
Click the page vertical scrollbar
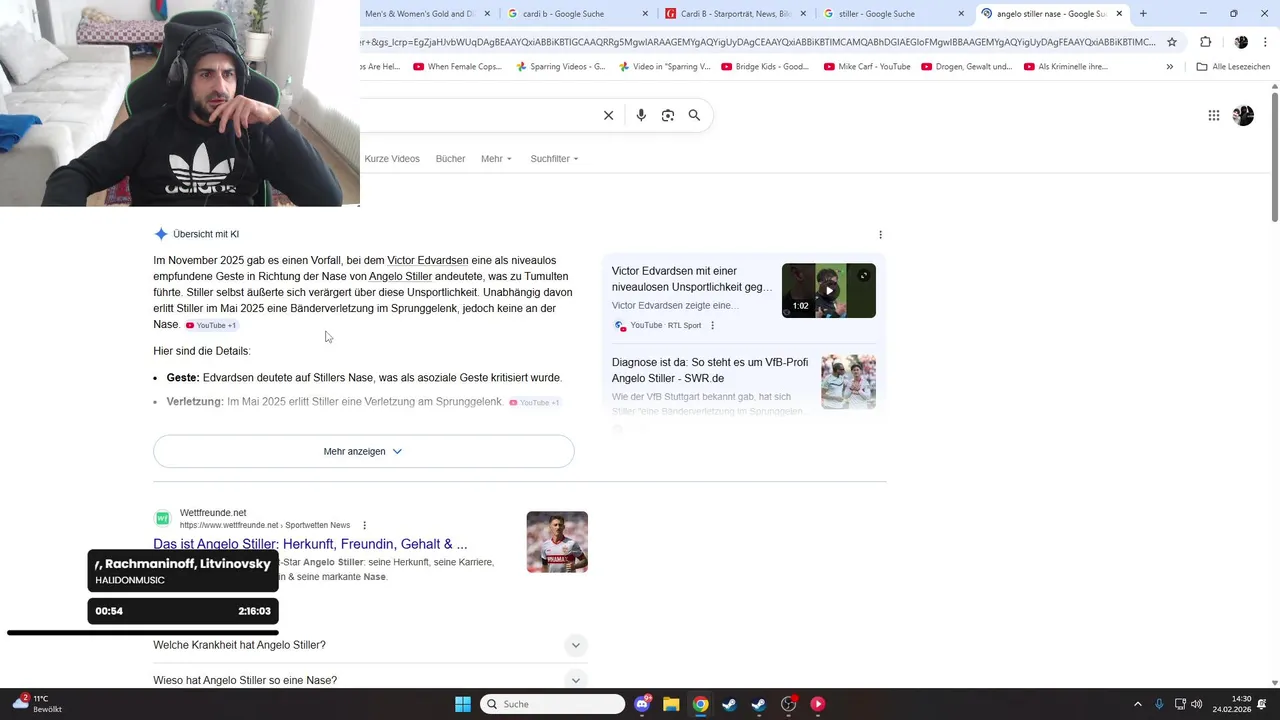click(x=1275, y=155)
